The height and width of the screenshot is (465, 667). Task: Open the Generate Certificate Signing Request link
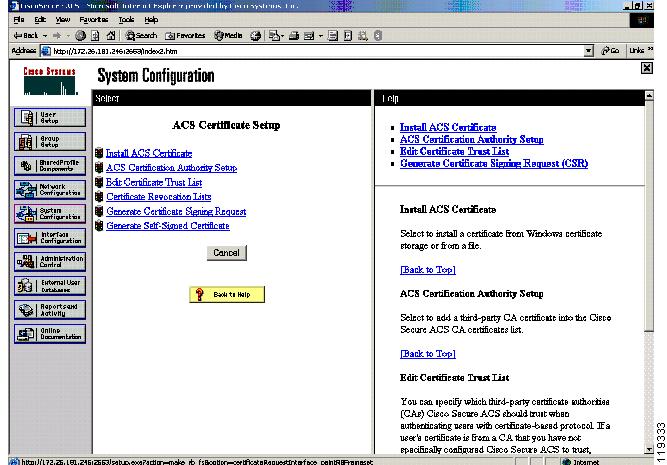click(176, 211)
